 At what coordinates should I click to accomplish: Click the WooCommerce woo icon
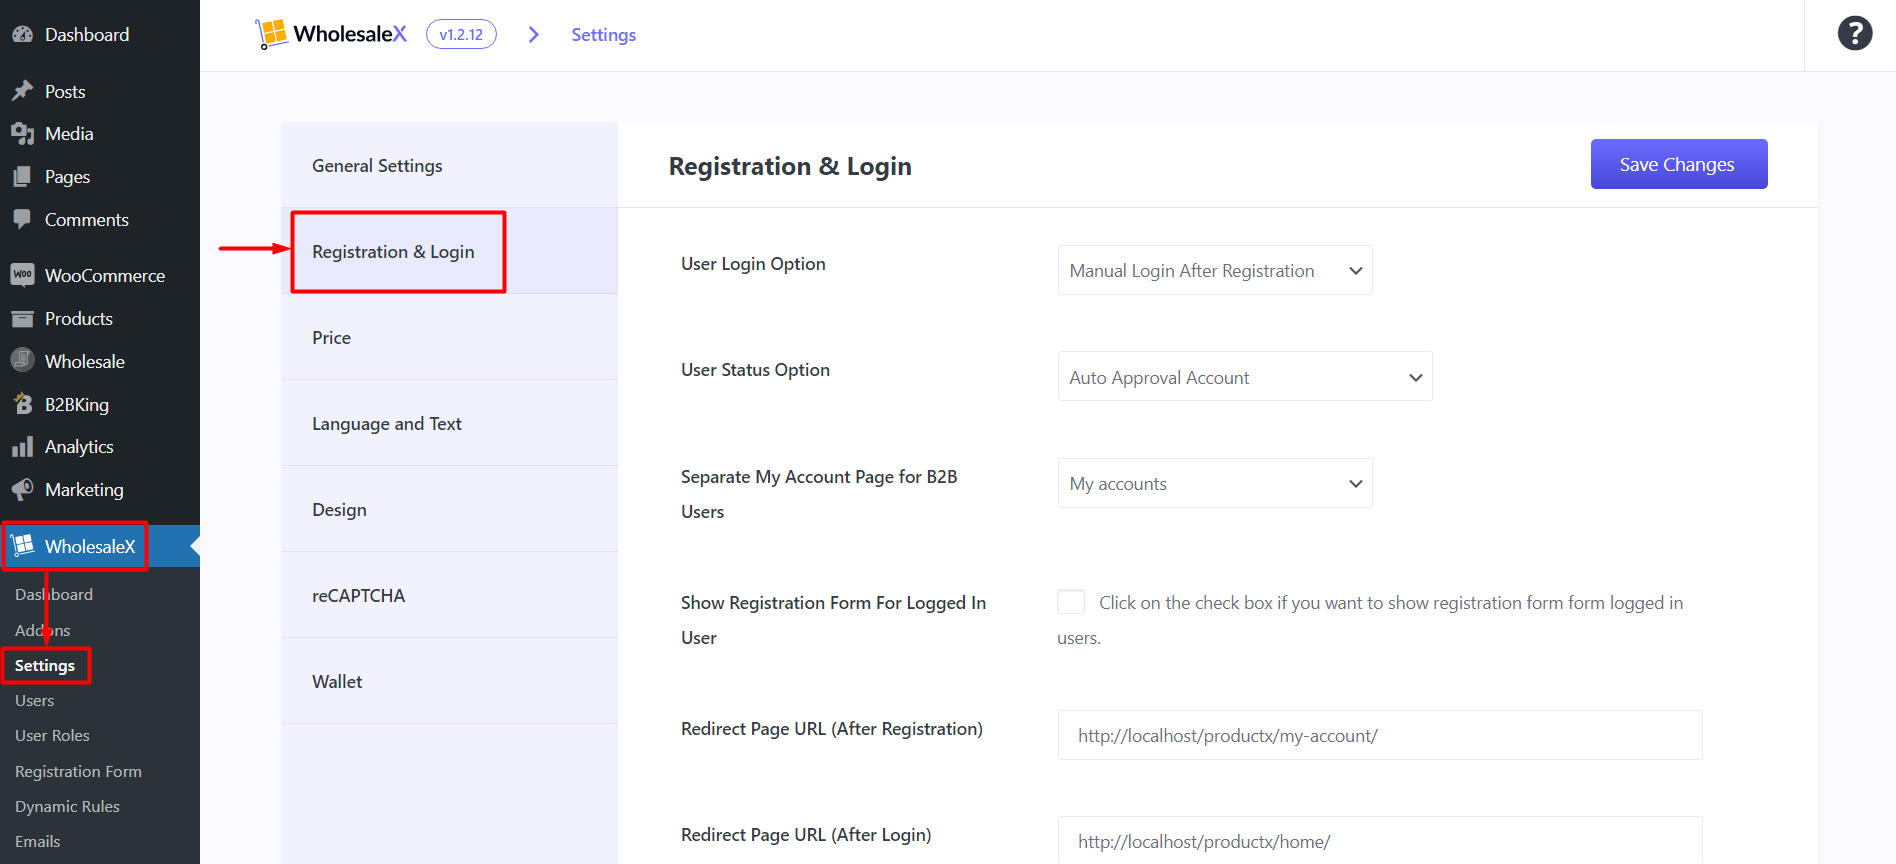point(23,275)
